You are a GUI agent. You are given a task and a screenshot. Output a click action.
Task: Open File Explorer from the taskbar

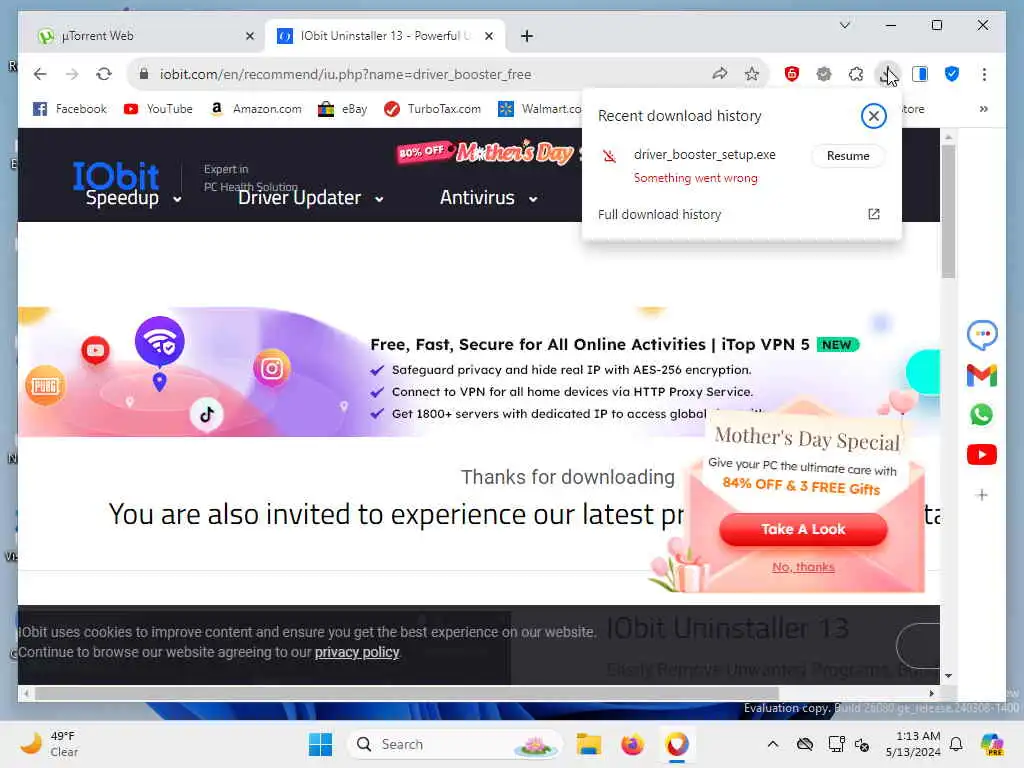[588, 744]
